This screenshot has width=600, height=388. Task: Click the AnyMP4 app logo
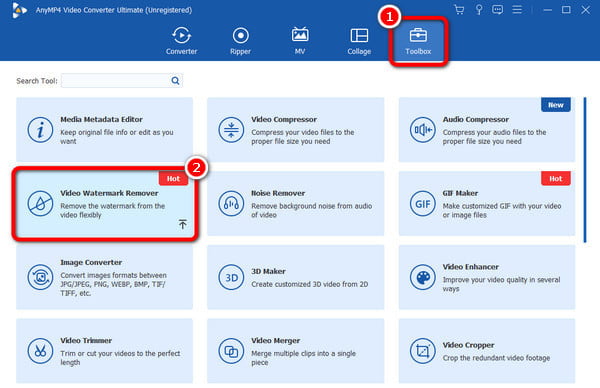(x=19, y=10)
